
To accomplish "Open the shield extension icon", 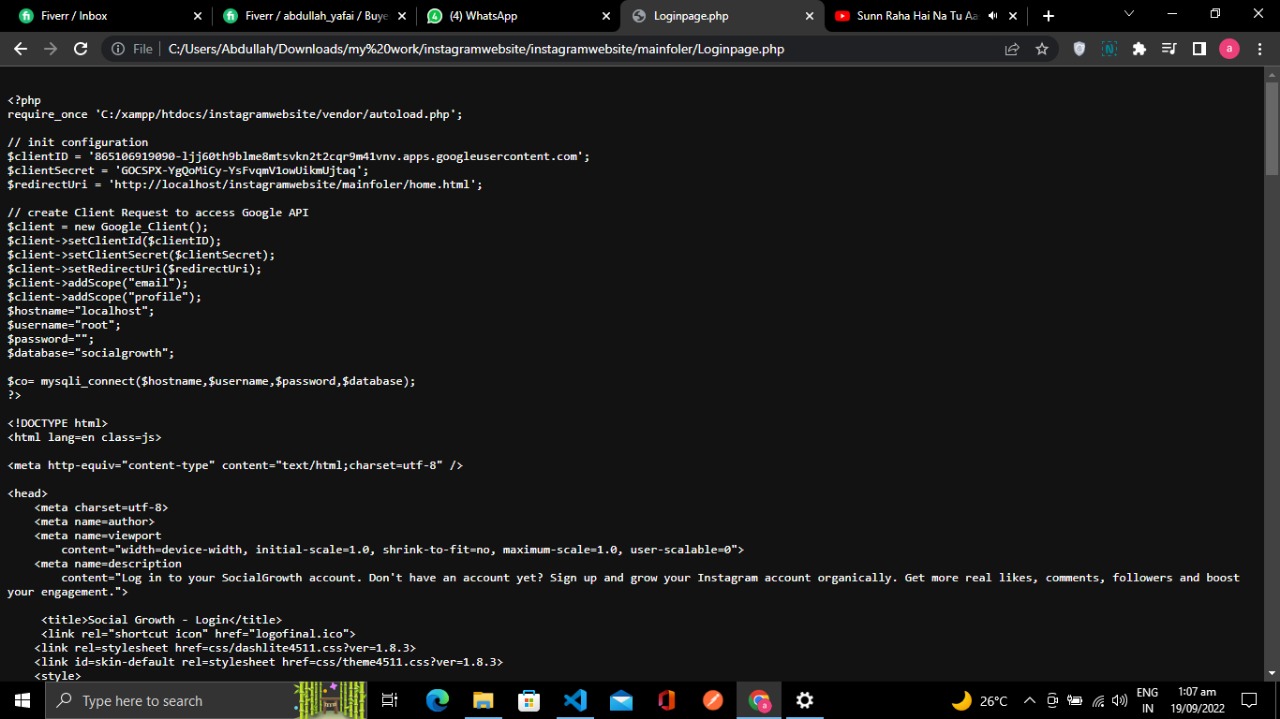I will click(x=1079, y=49).
